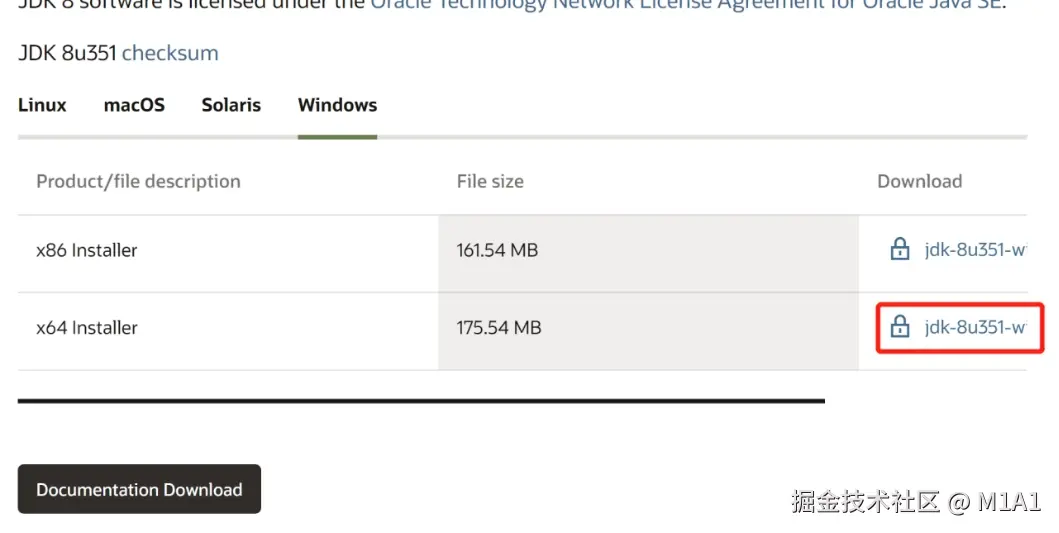Screen dimensions: 1059x533
Task: Open the Solaris downloads tab
Action: (231, 105)
